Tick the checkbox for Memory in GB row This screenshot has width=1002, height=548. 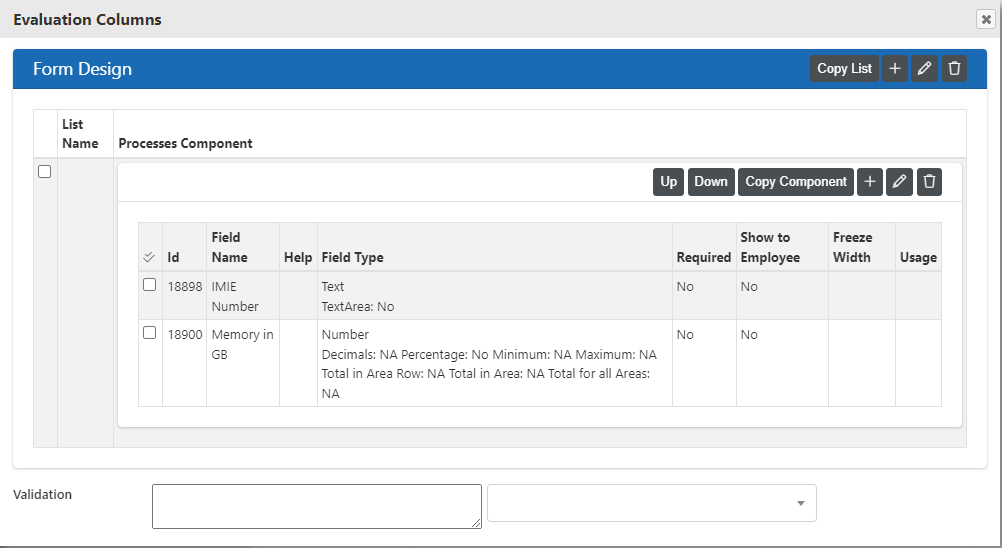[x=150, y=333]
